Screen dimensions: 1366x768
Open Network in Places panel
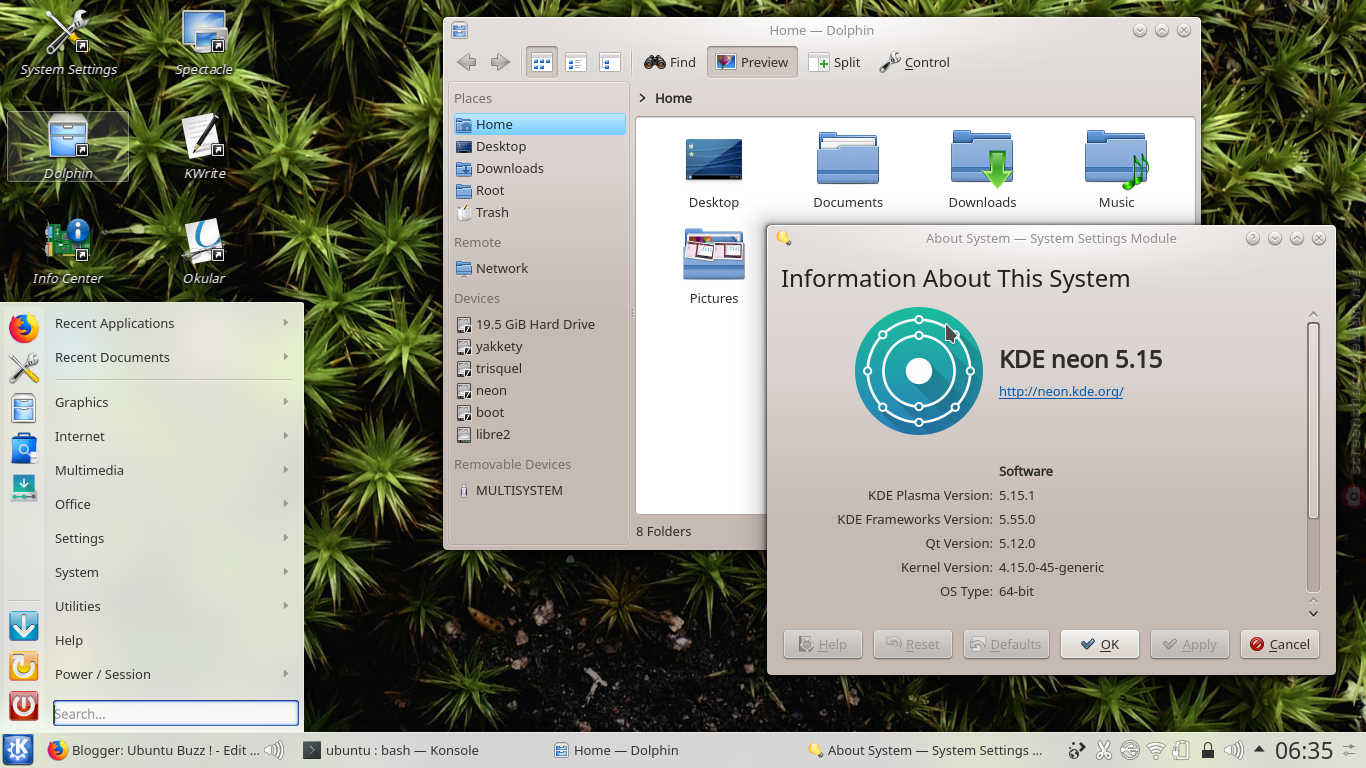pos(539,268)
